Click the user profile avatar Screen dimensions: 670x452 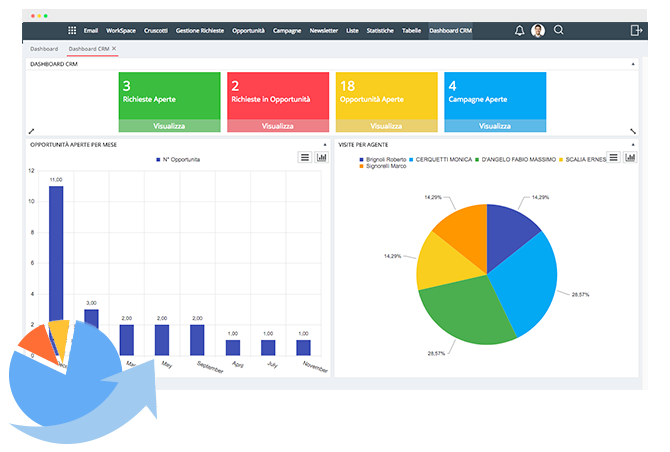(x=538, y=30)
